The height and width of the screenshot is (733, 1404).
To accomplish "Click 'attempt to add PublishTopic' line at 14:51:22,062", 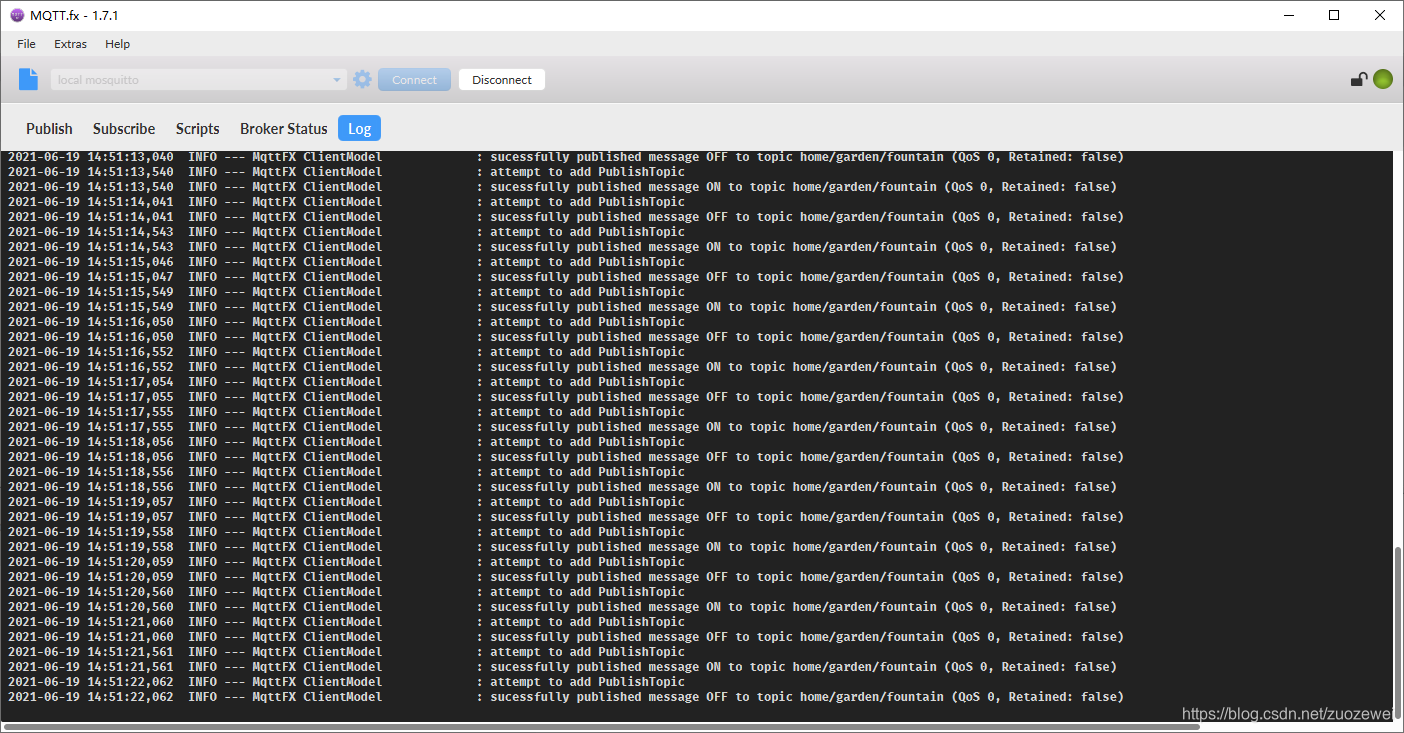I will coord(346,682).
